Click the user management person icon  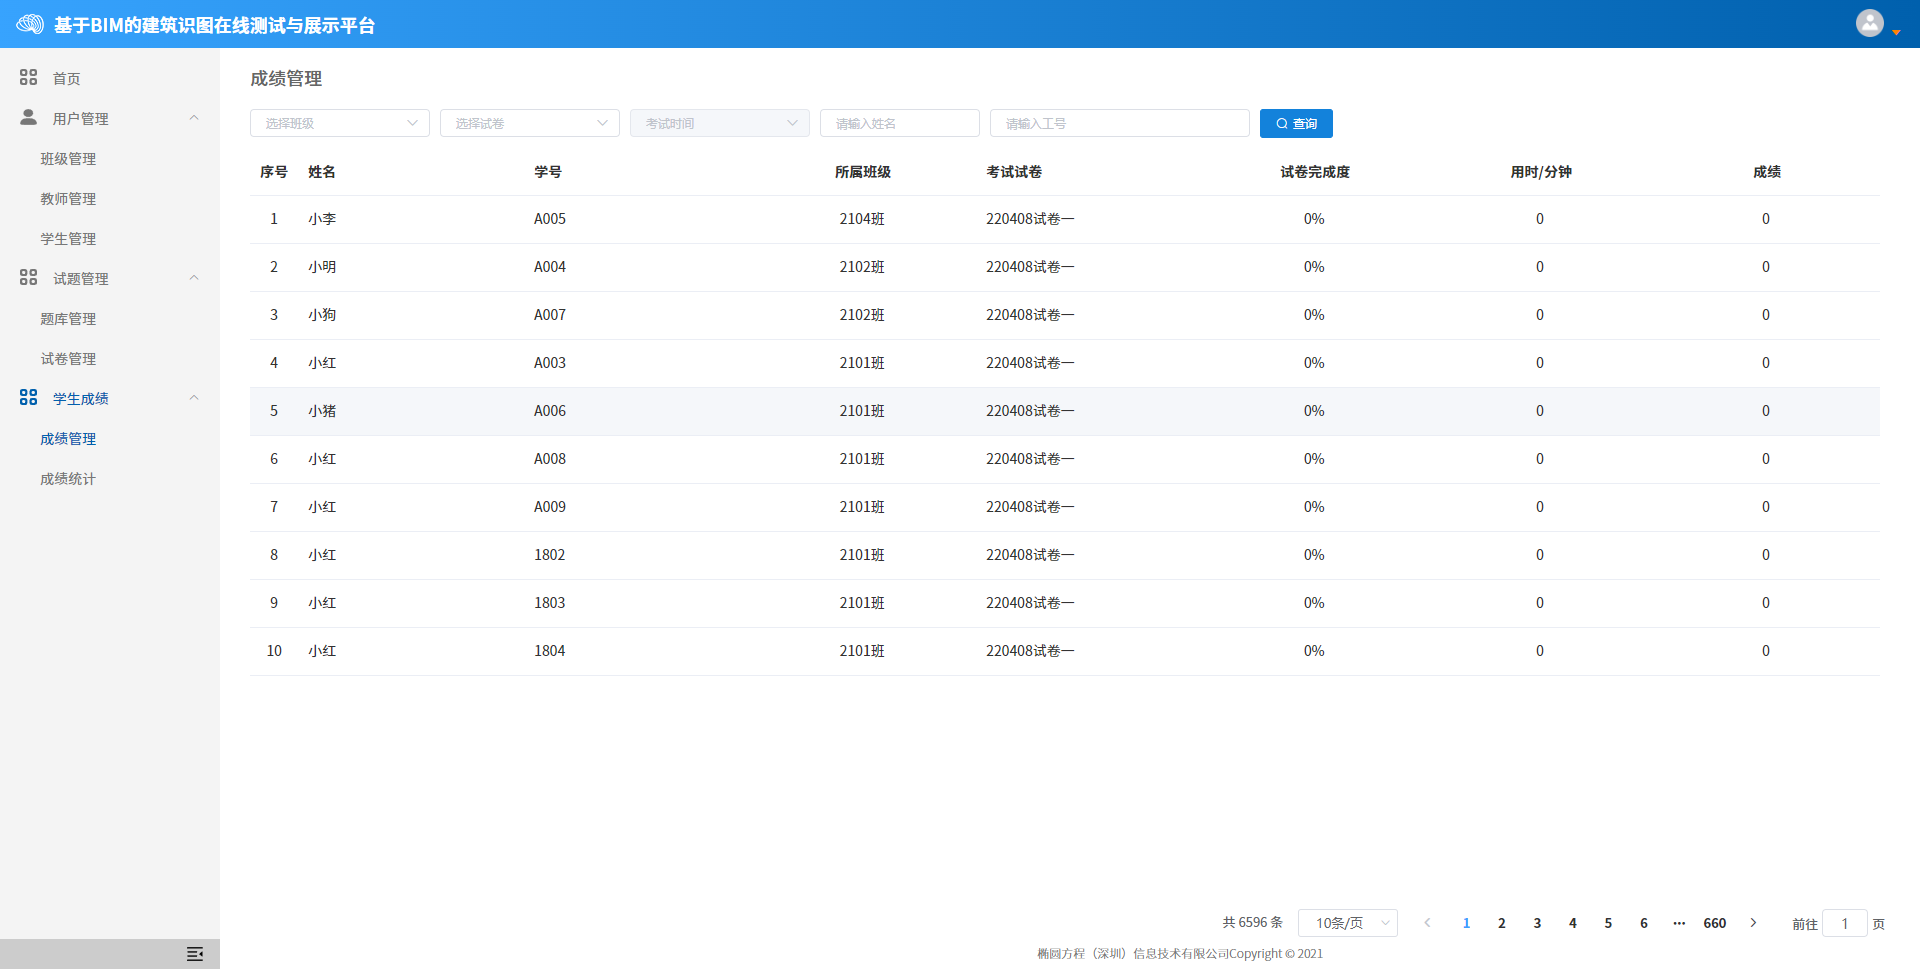click(x=28, y=117)
